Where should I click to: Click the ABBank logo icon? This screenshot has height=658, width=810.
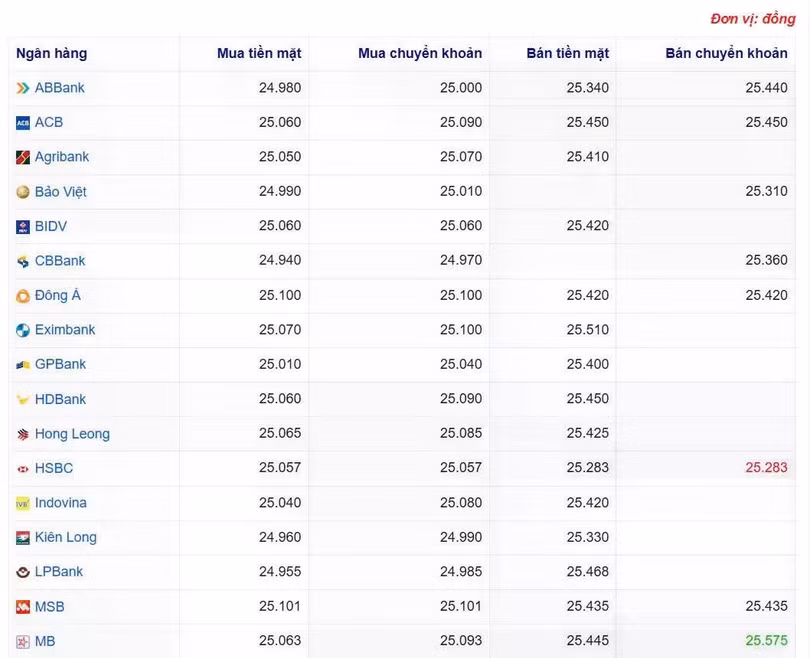[x=23, y=88]
